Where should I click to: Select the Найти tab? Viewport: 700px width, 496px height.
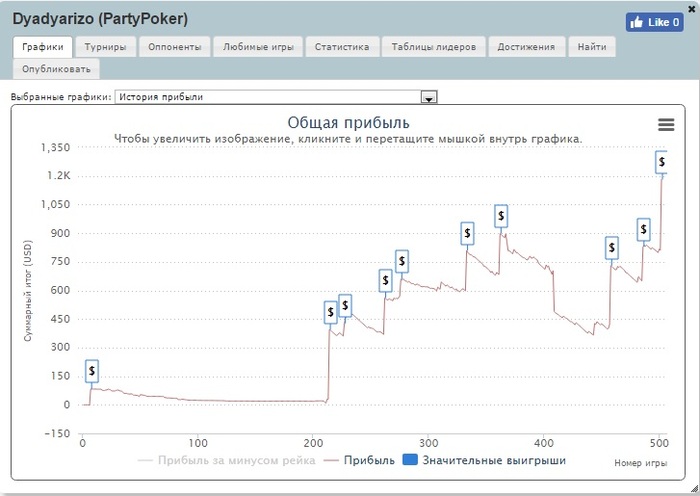click(x=592, y=47)
